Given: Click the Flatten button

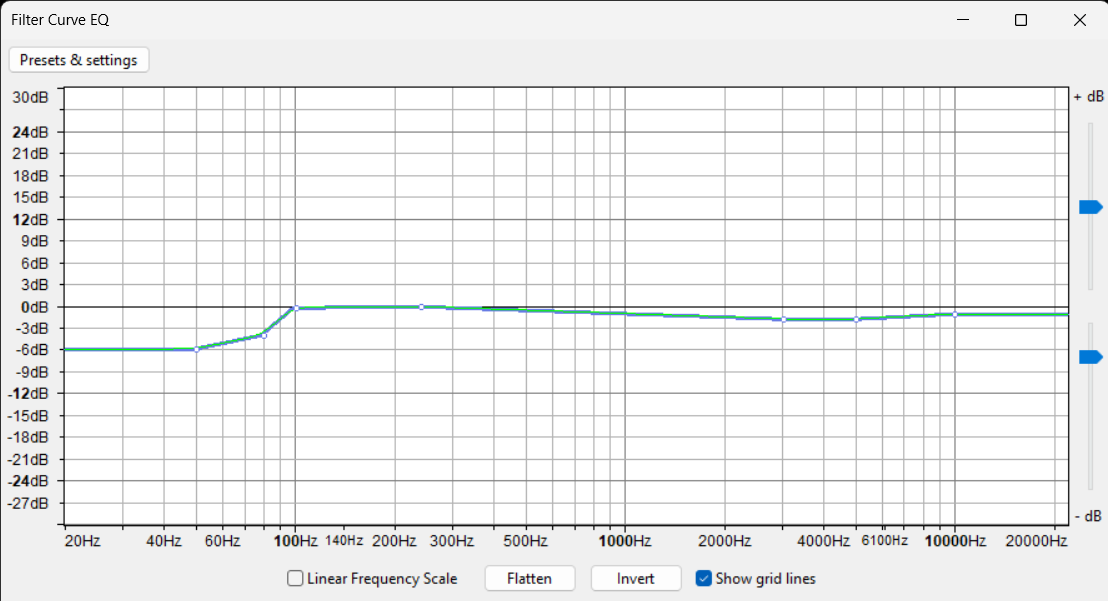Looking at the screenshot, I should (x=529, y=578).
